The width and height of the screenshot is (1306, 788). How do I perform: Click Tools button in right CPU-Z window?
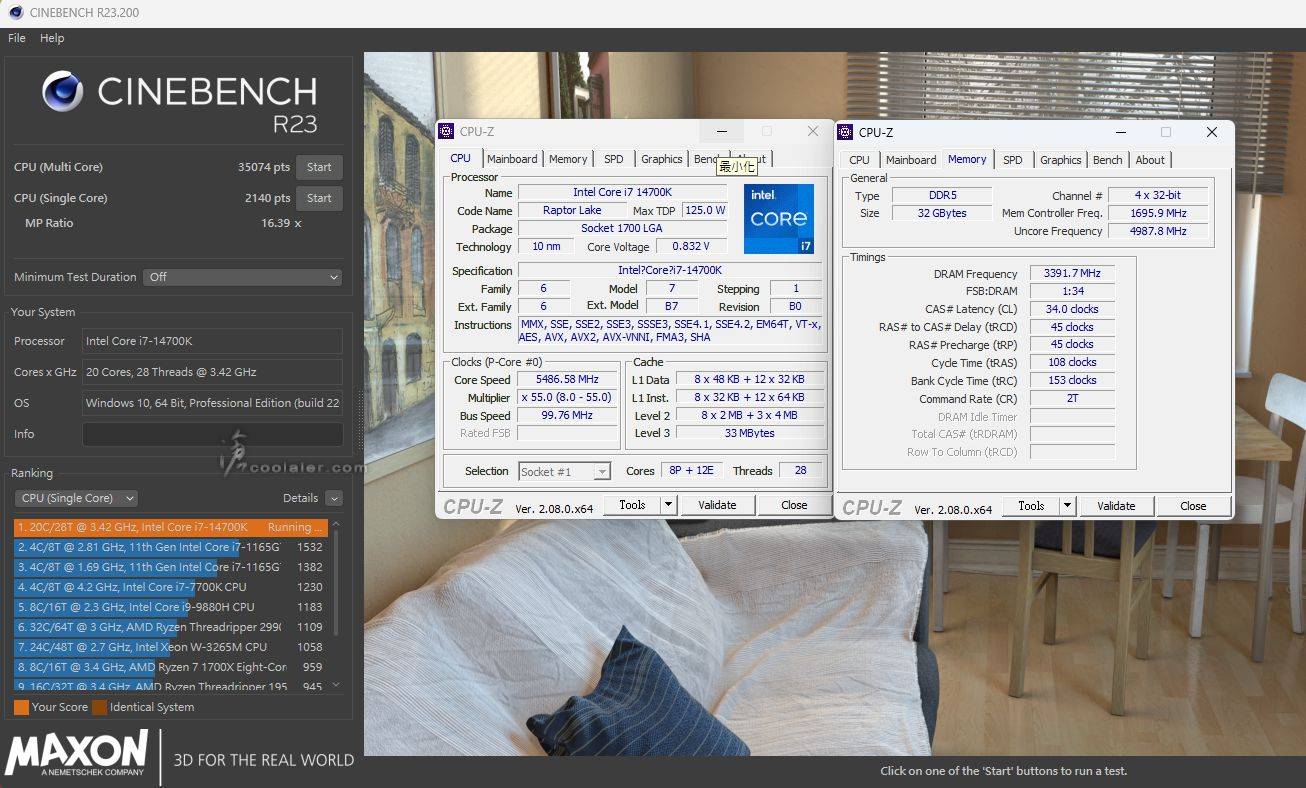1031,506
